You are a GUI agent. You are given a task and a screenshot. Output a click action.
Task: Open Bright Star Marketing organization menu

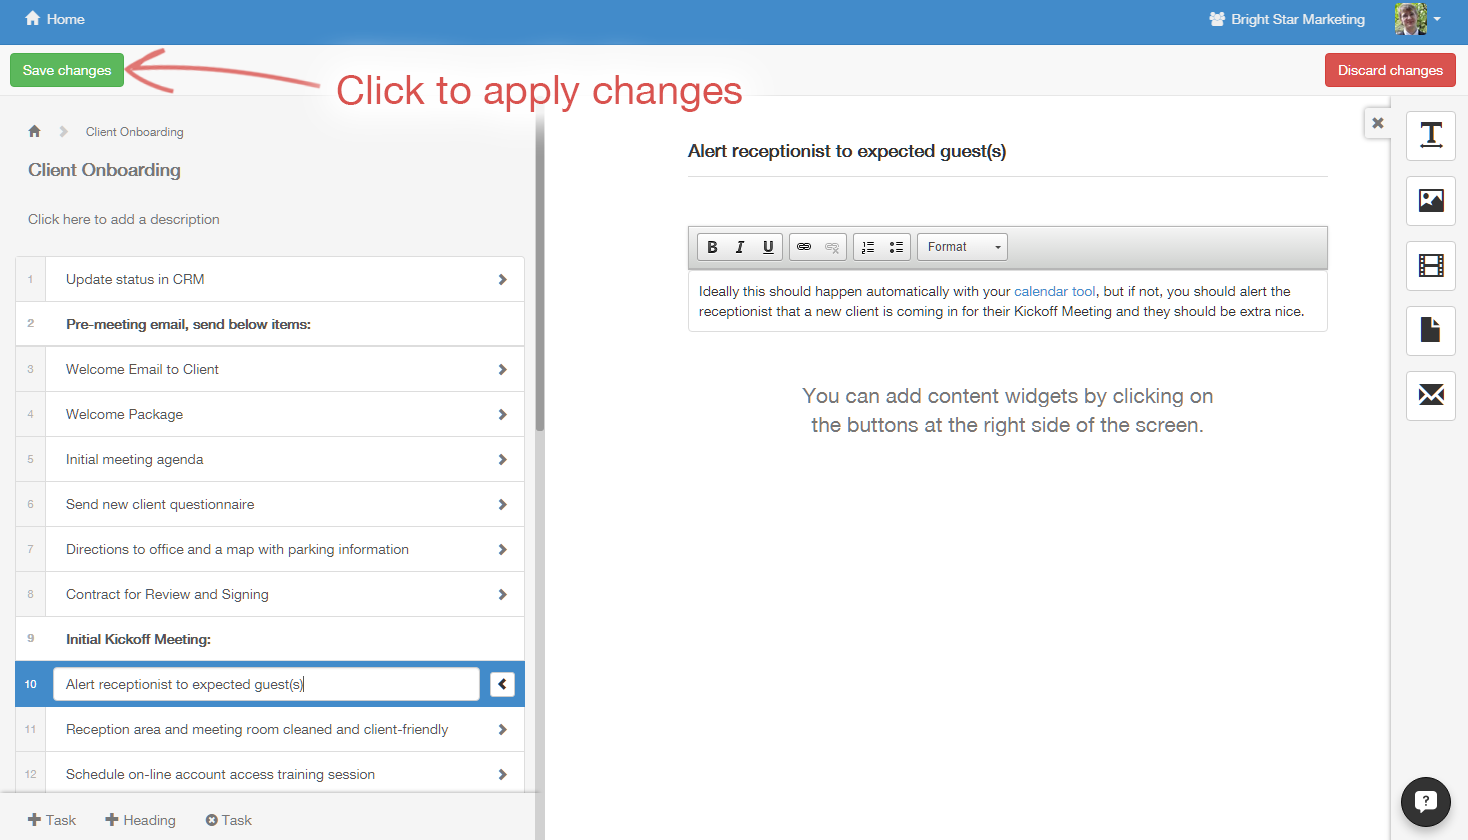pyautogui.click(x=1287, y=19)
